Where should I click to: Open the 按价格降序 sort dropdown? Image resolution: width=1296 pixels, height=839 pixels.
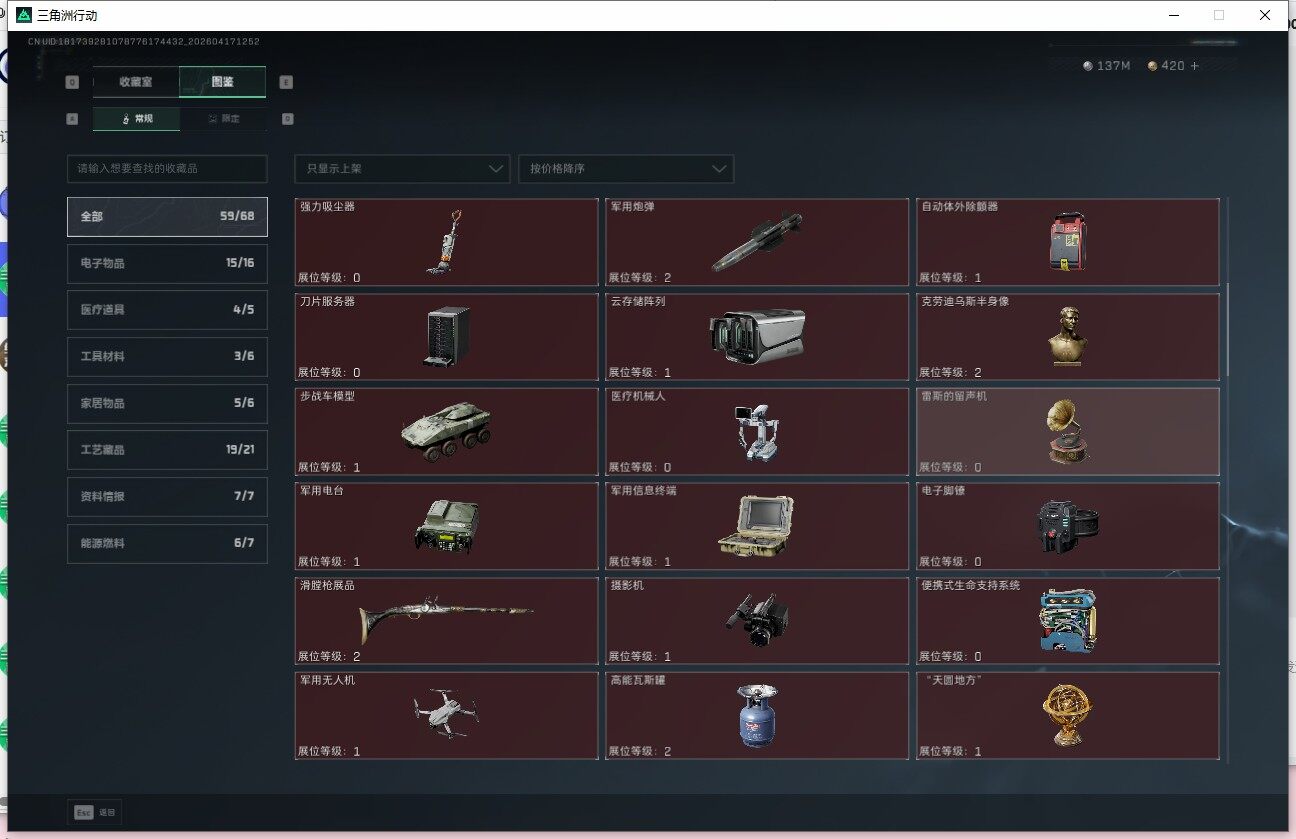pos(626,169)
